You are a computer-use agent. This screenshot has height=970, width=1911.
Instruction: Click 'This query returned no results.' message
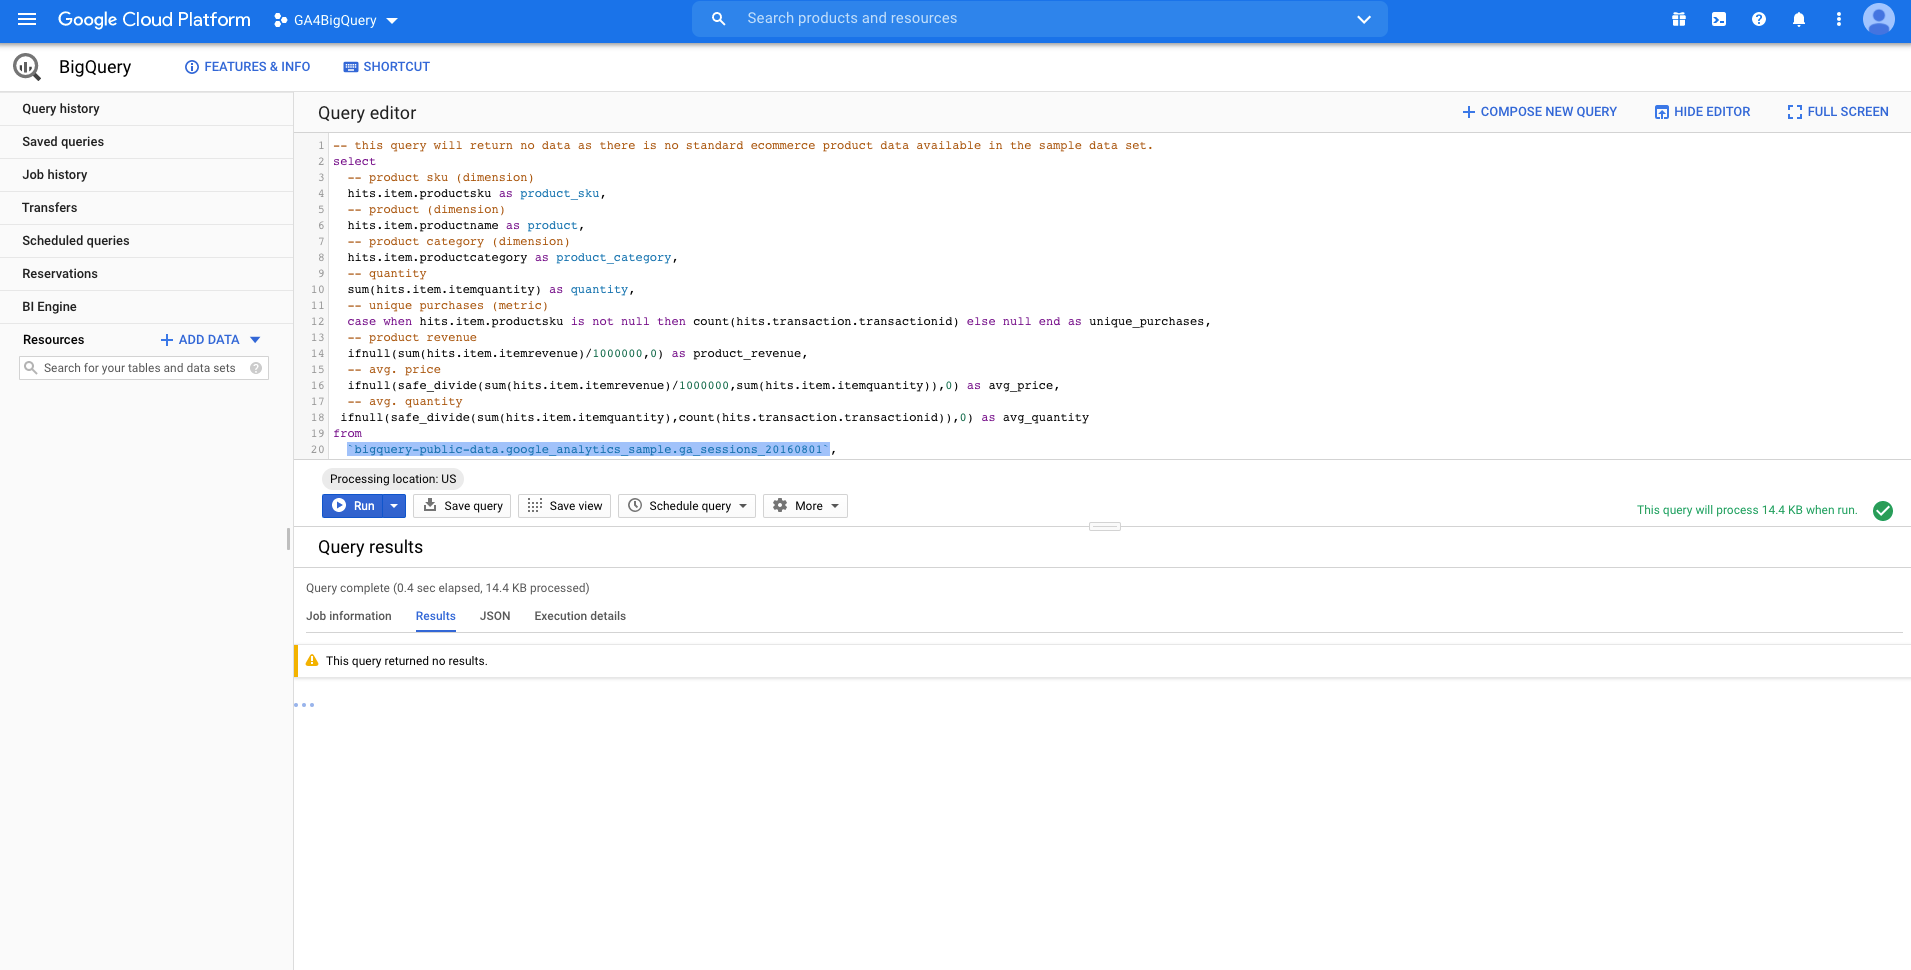(x=407, y=661)
